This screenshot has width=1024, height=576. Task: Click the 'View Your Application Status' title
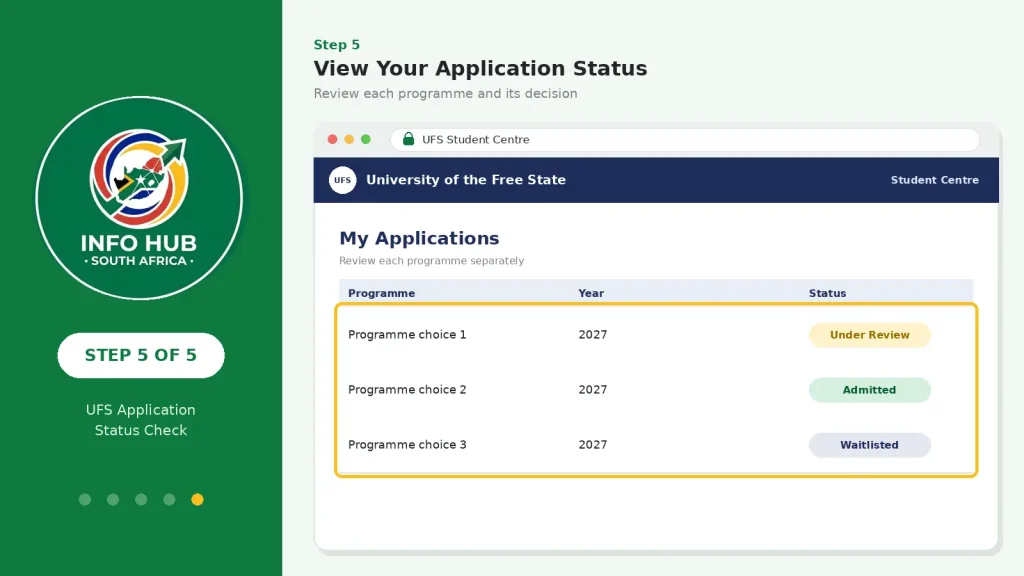pyautogui.click(x=480, y=68)
